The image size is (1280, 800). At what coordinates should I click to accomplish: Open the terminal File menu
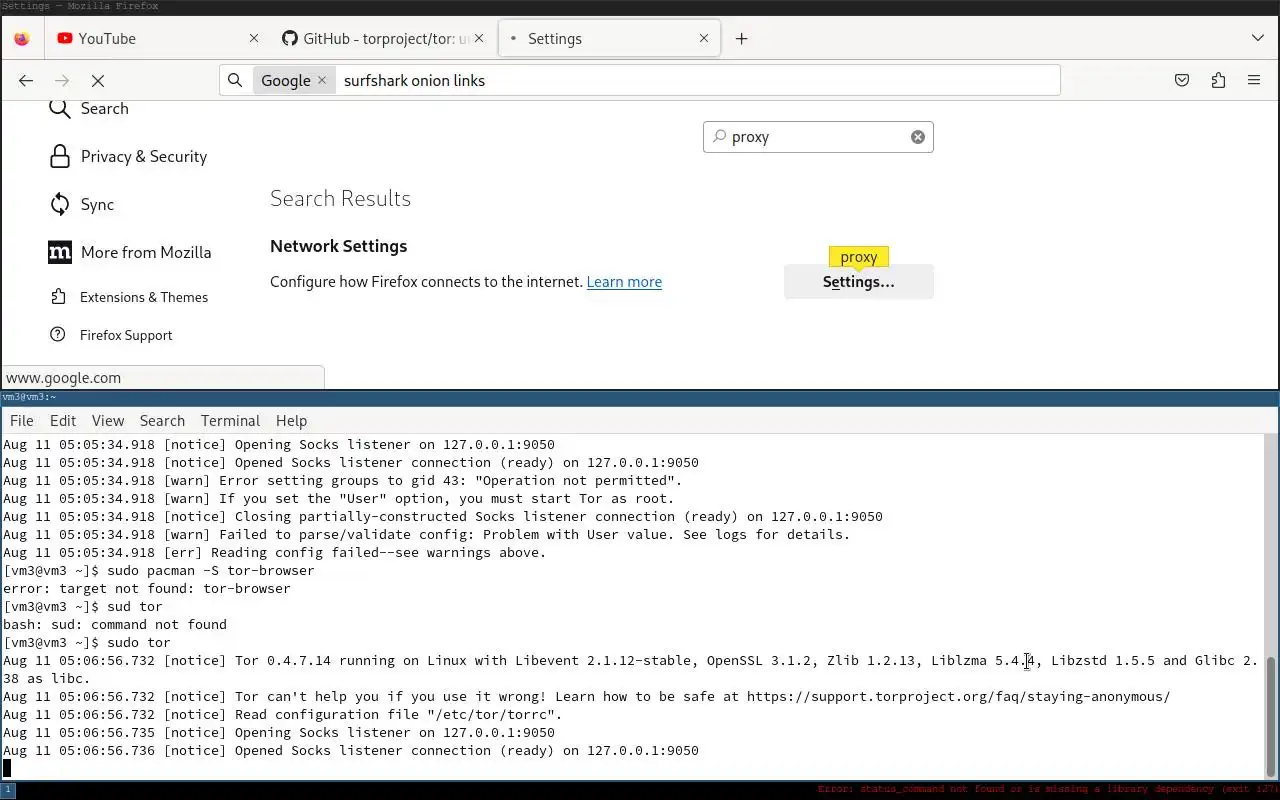tap(22, 421)
